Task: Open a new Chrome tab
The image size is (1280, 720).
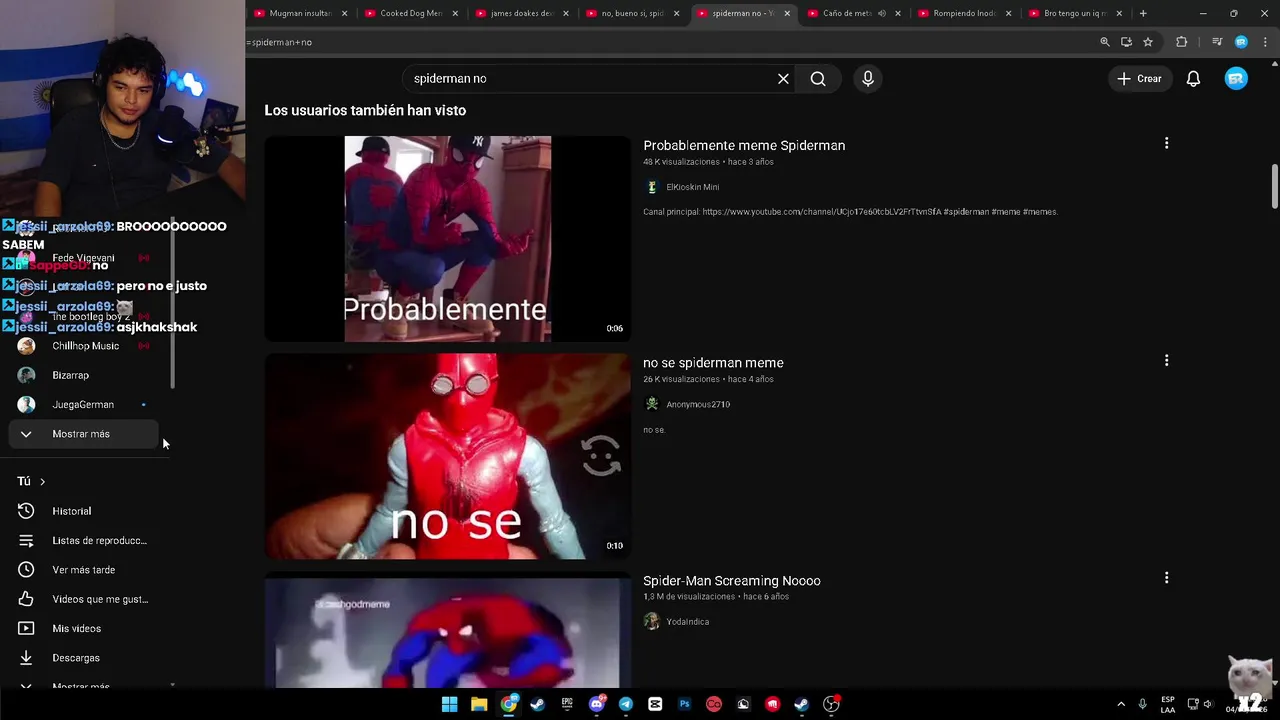Action: (1143, 13)
